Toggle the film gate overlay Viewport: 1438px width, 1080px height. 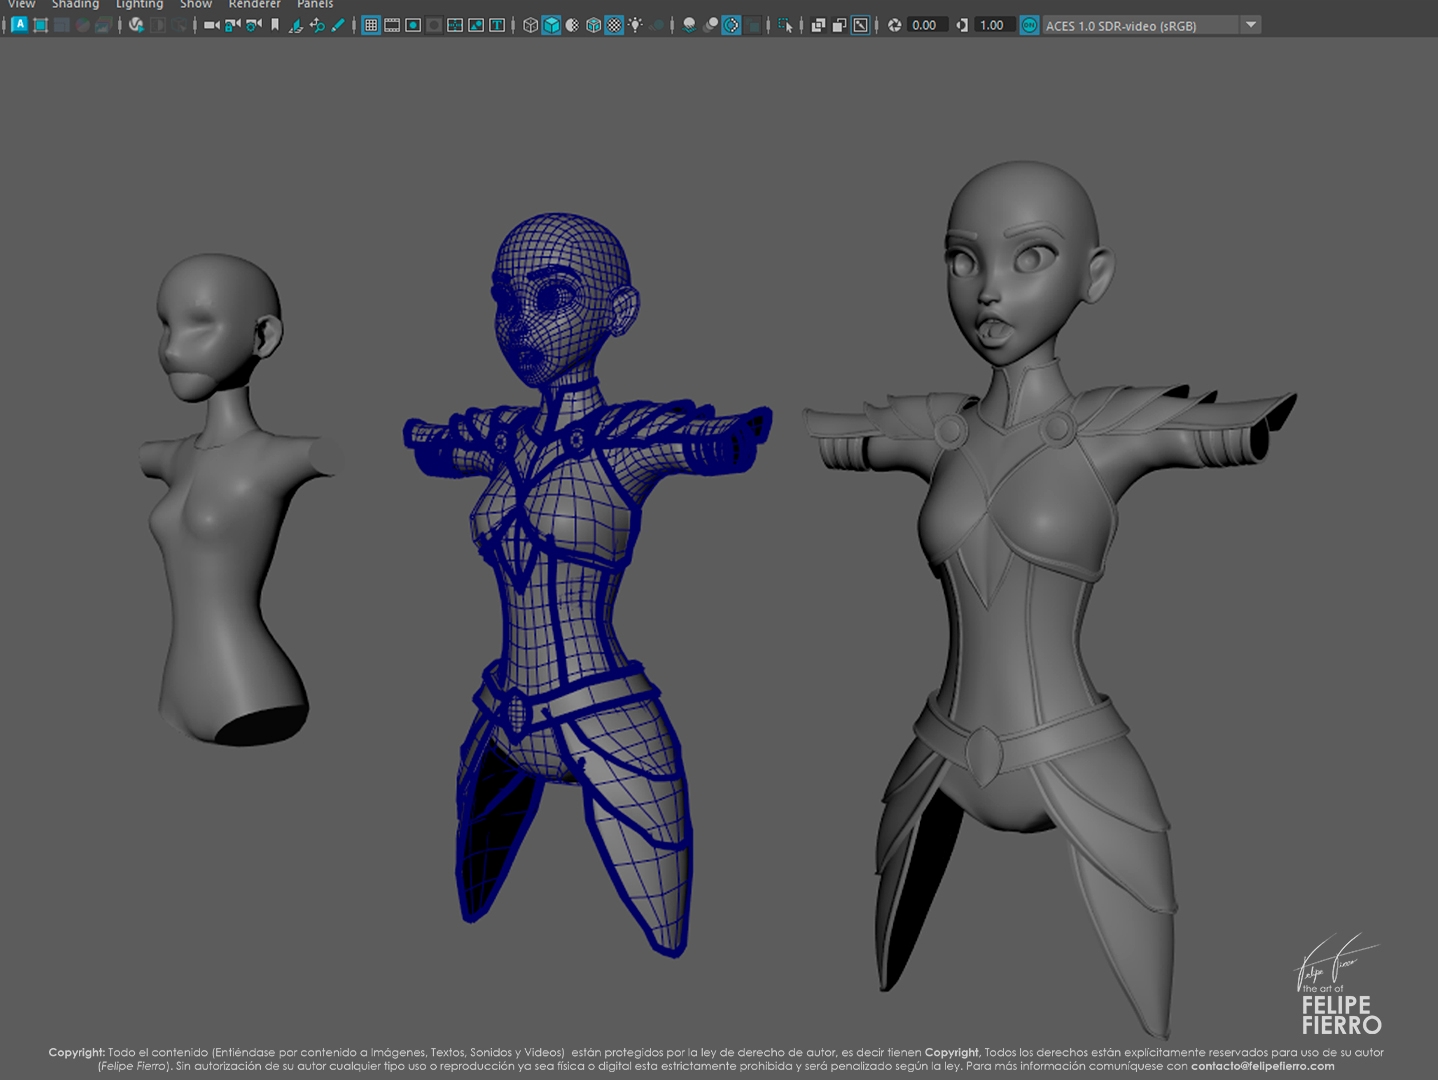[x=392, y=25]
